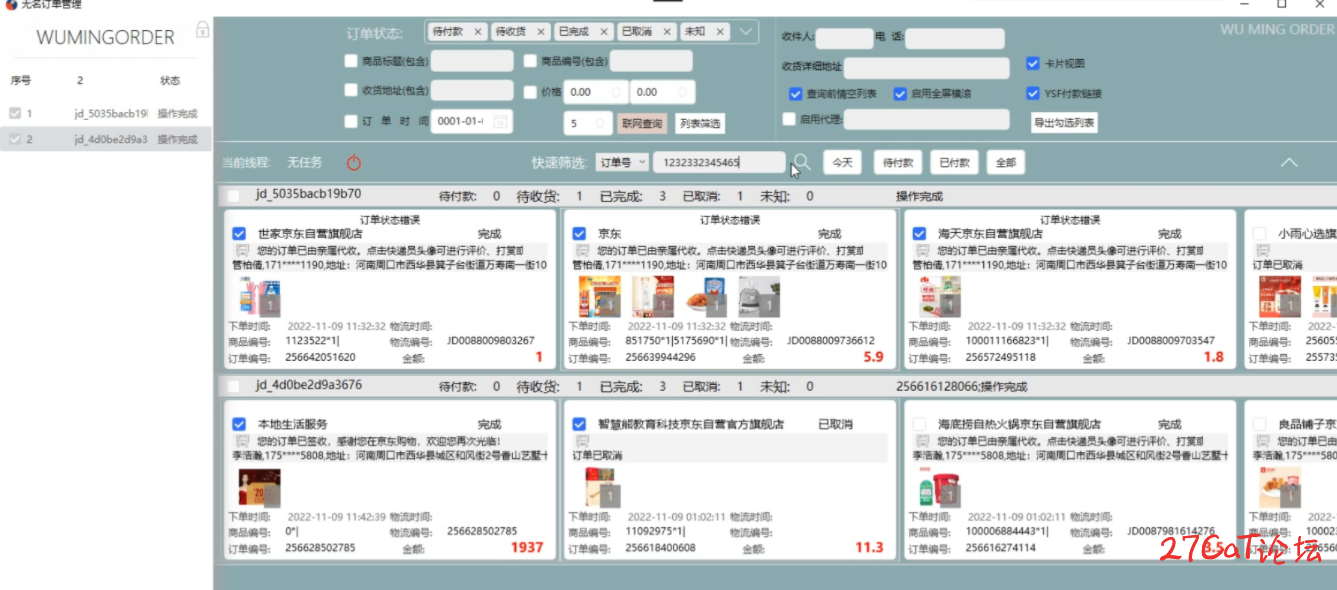This screenshot has height=590, width=1337.
Task: Enable the 订单时间 filter checkbox
Action: [351, 122]
